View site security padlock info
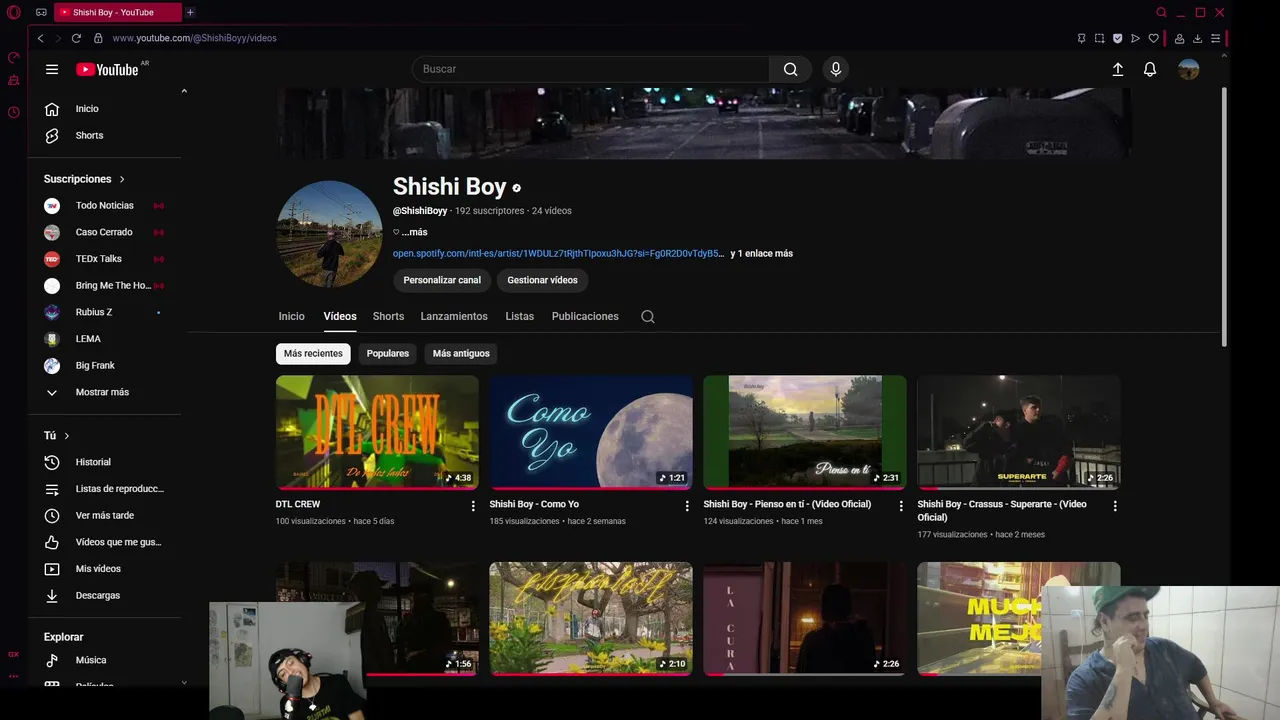 point(98,38)
